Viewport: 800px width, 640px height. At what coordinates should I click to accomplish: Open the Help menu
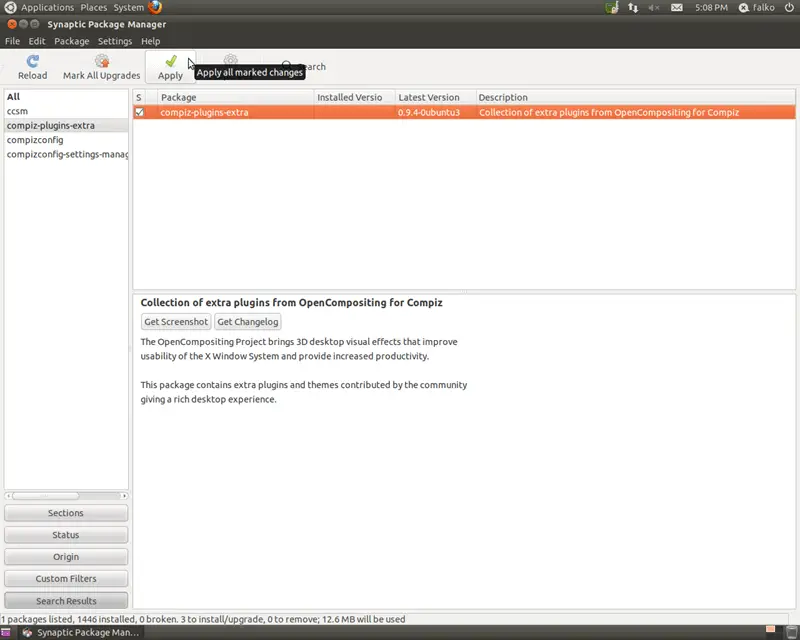(151, 41)
